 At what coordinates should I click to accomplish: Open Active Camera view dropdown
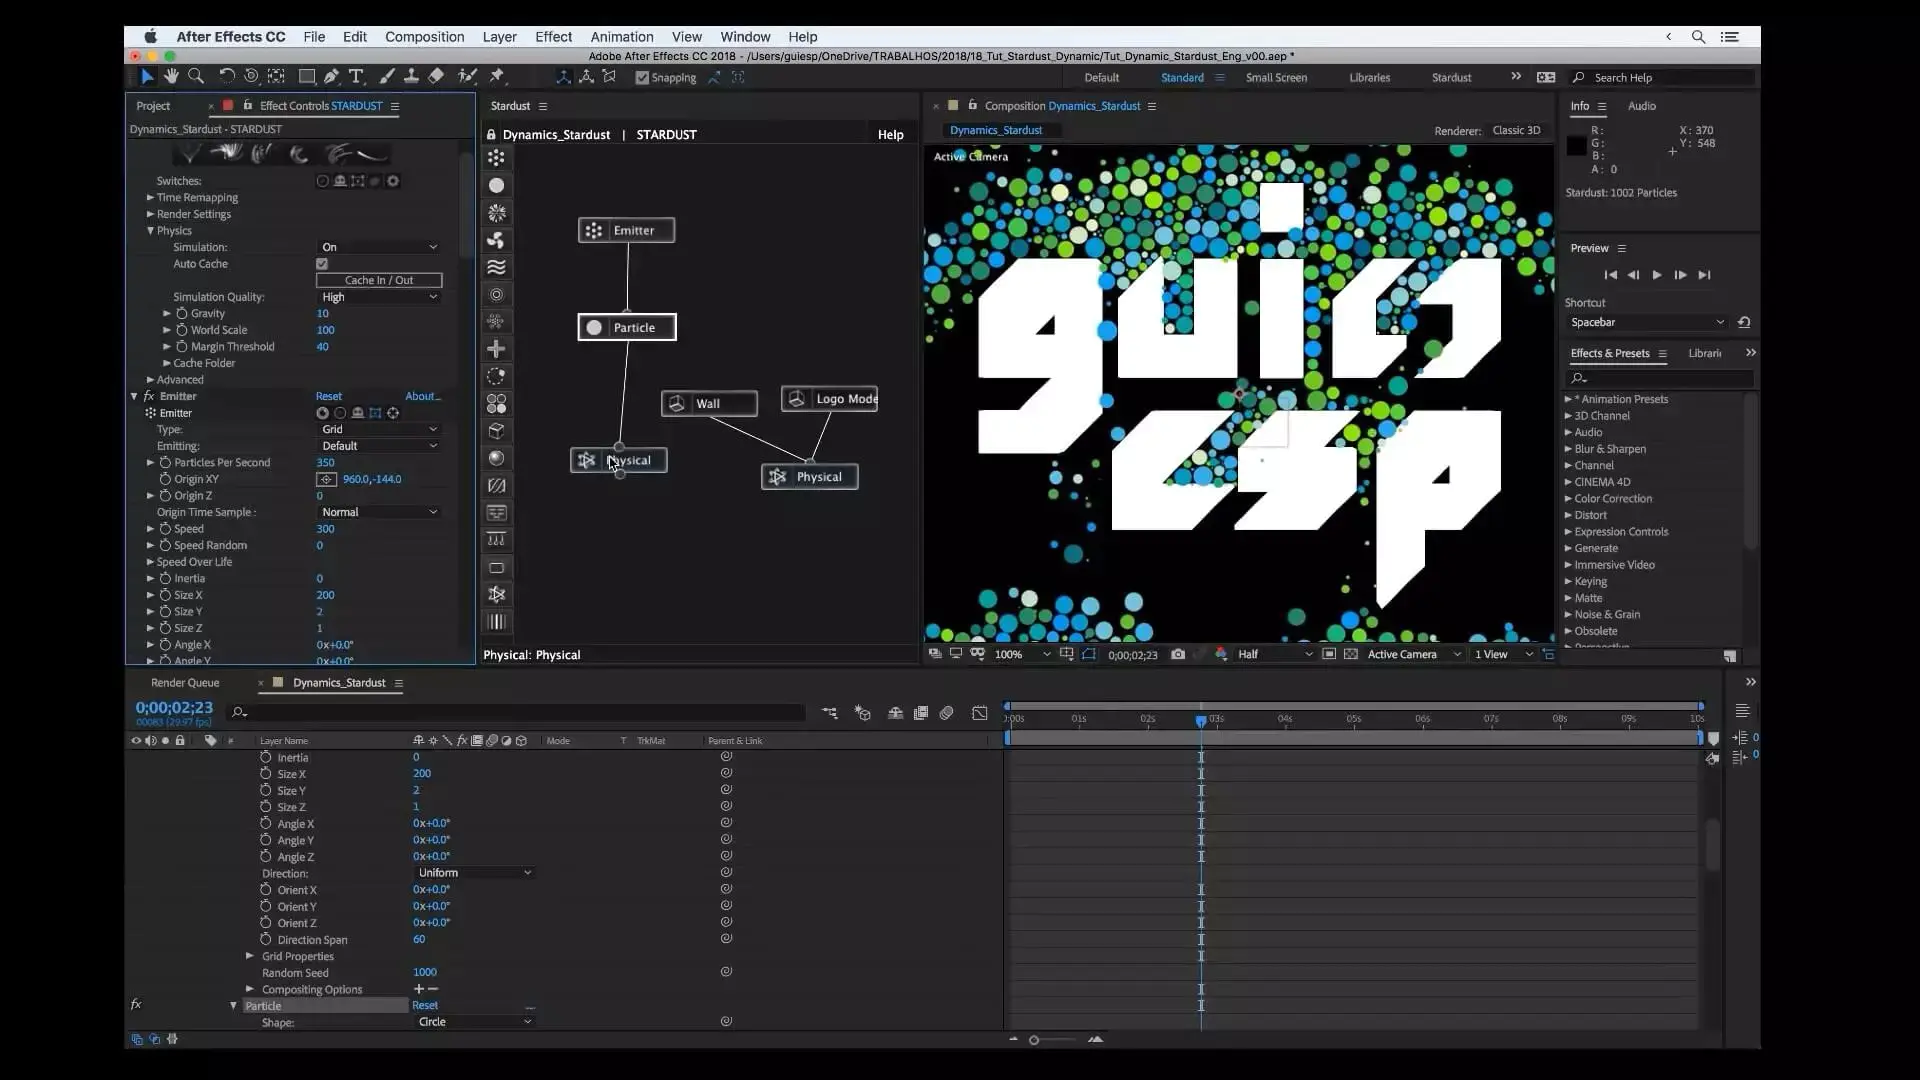coord(1414,654)
